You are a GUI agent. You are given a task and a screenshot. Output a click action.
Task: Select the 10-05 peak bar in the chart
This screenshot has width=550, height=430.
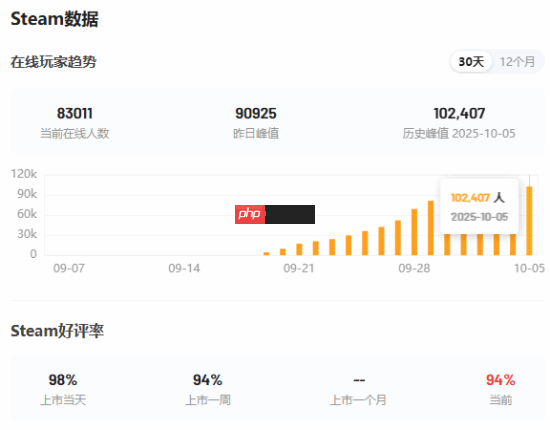[x=529, y=220]
